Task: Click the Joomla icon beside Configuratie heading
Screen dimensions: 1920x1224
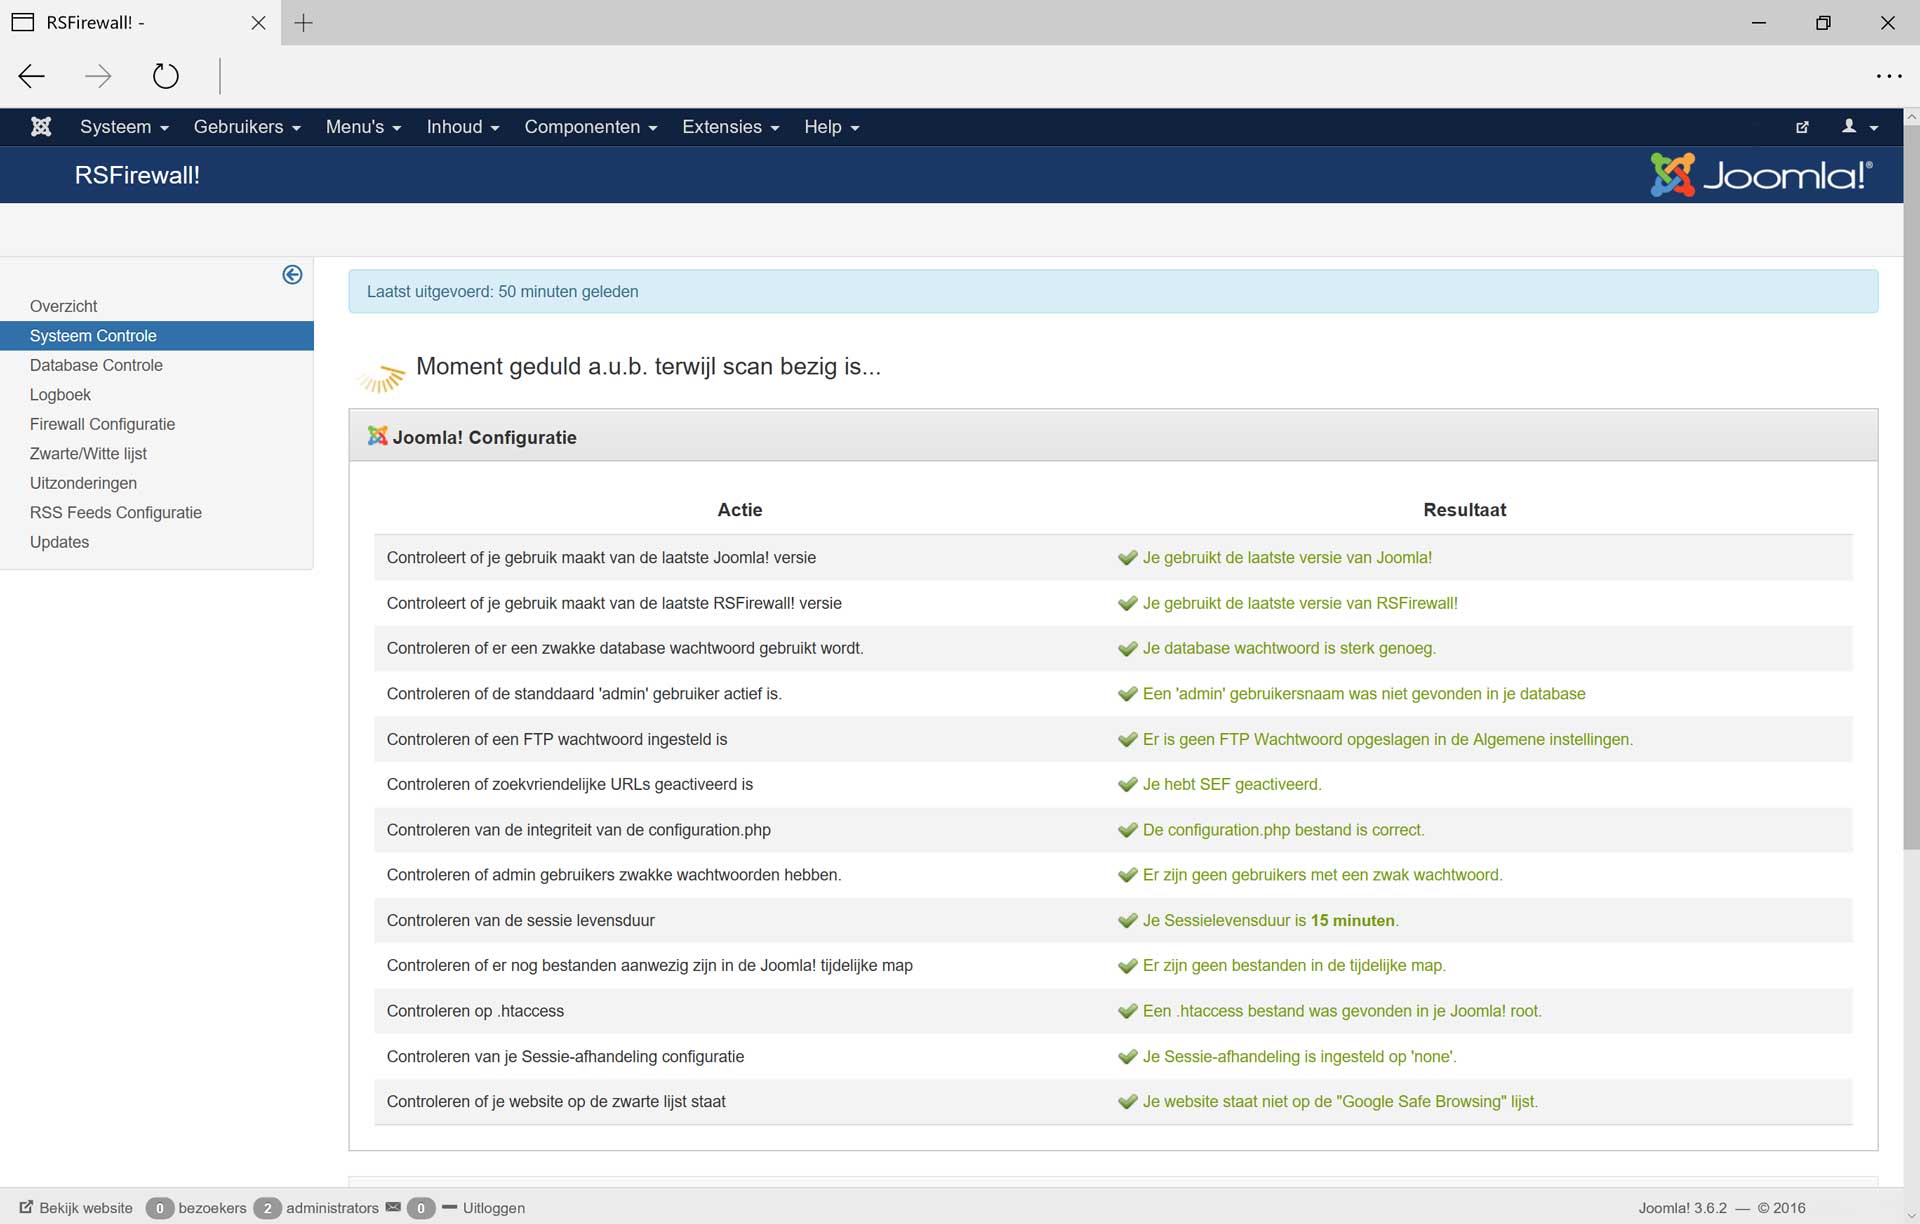Action: pyautogui.click(x=377, y=436)
